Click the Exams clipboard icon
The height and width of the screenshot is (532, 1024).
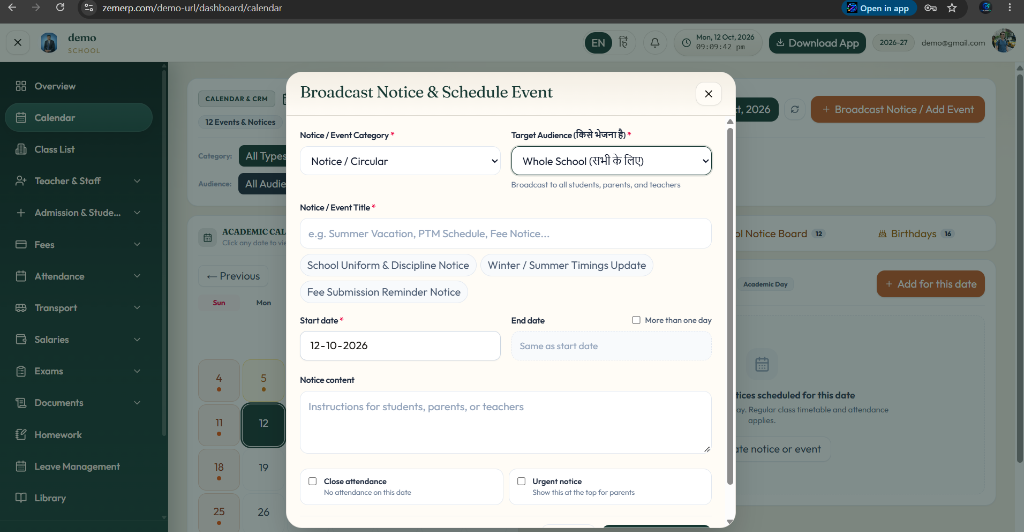coord(21,371)
